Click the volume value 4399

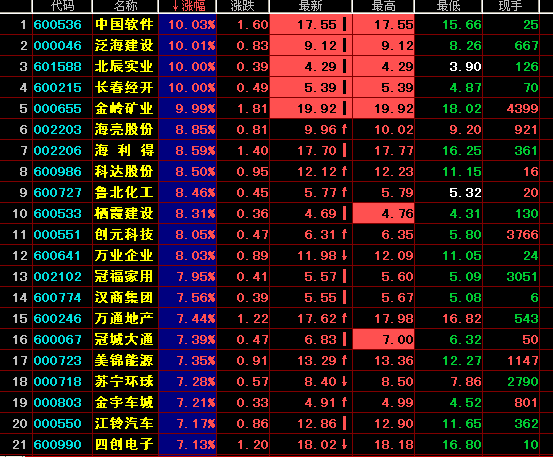[x=522, y=109]
